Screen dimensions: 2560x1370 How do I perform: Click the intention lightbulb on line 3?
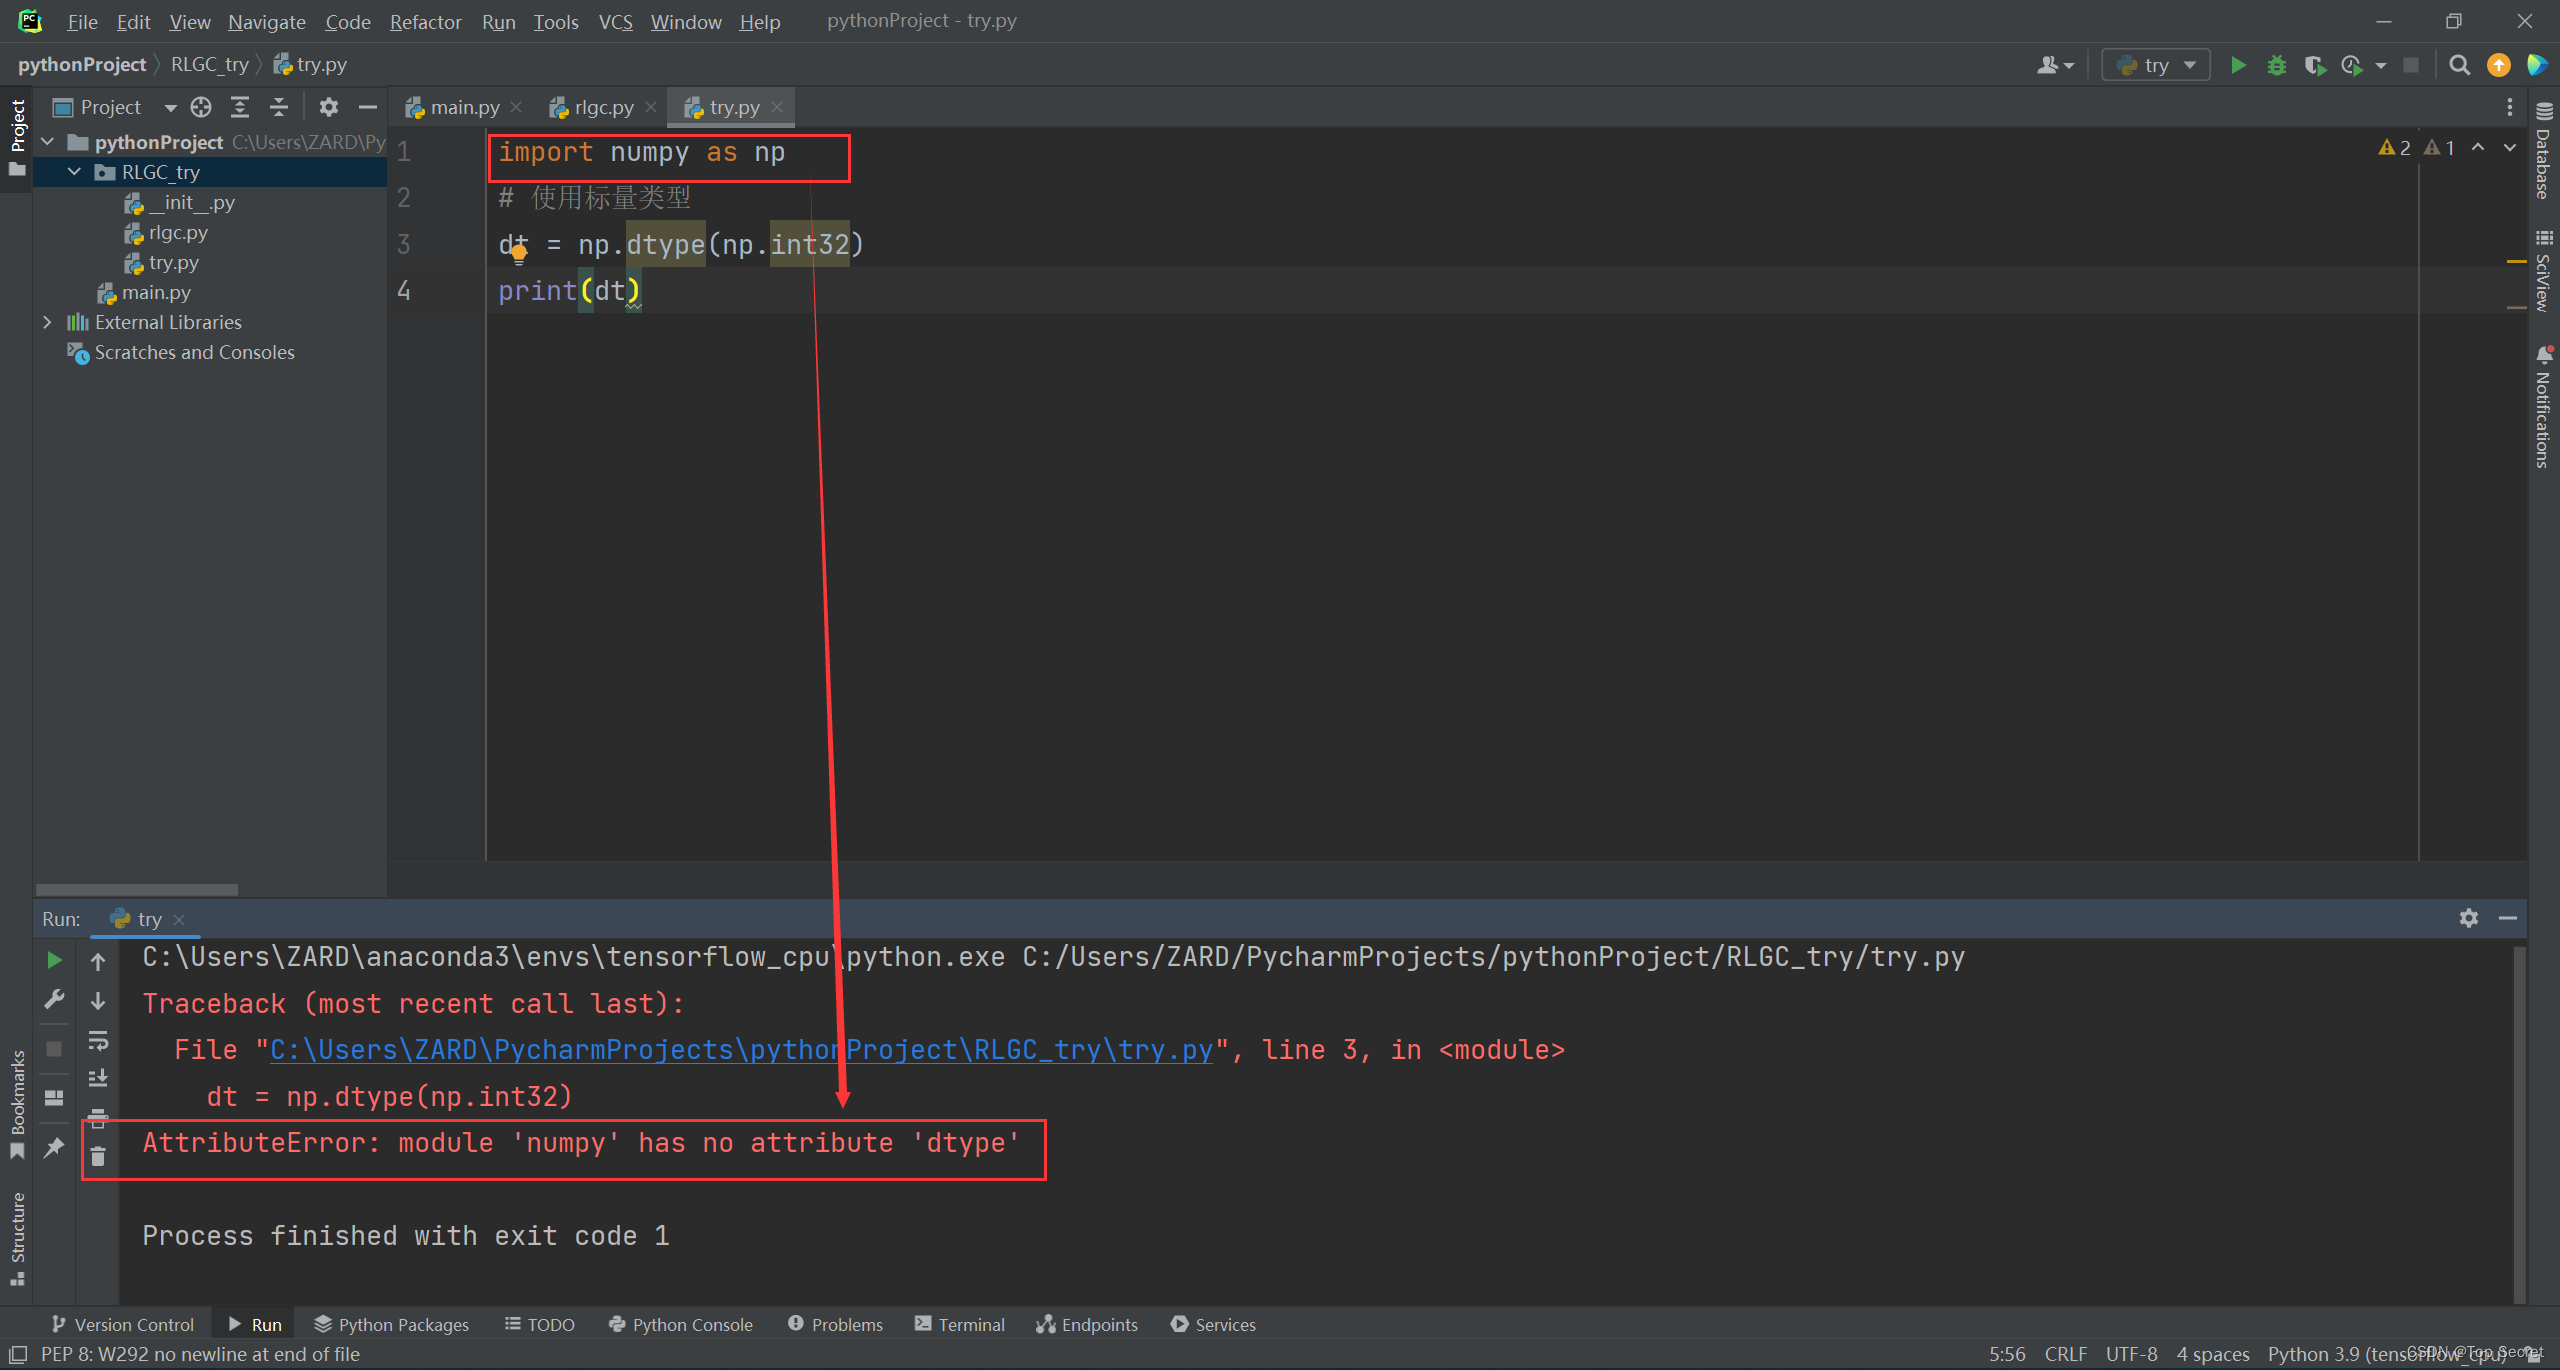pyautogui.click(x=519, y=252)
